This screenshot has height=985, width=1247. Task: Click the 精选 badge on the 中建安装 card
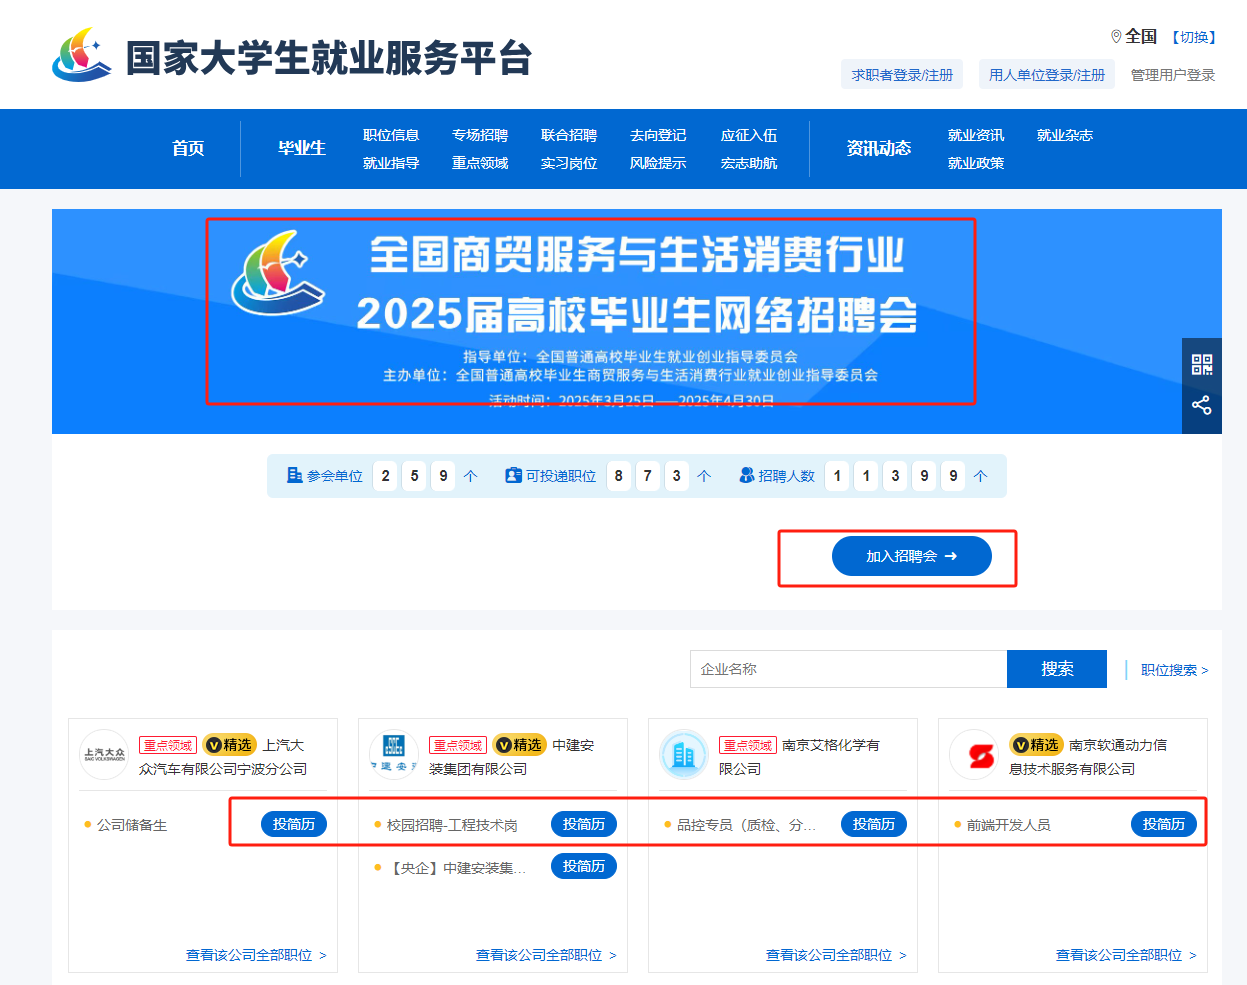tap(520, 745)
